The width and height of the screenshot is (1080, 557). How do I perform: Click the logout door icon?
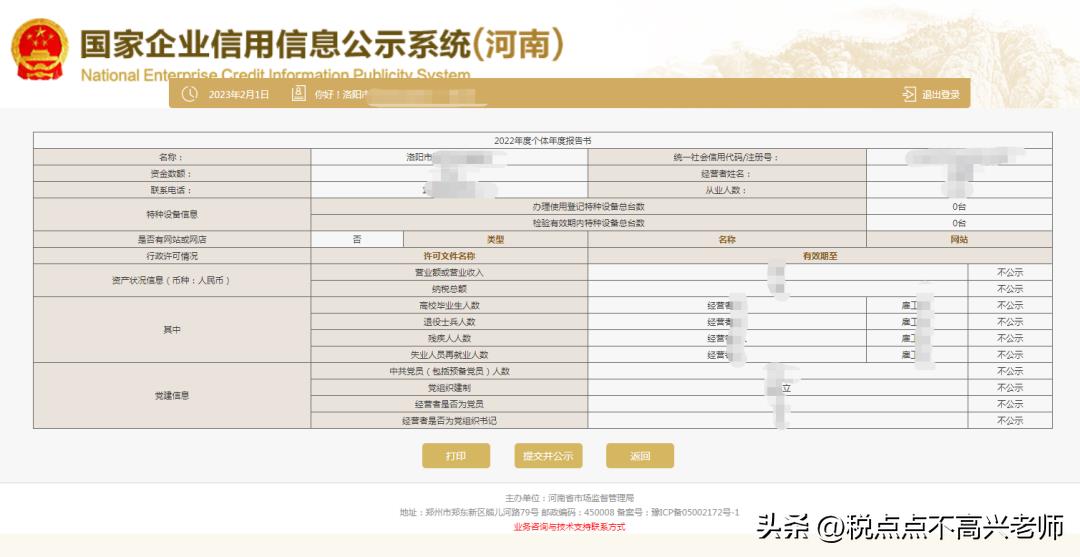[x=908, y=94]
